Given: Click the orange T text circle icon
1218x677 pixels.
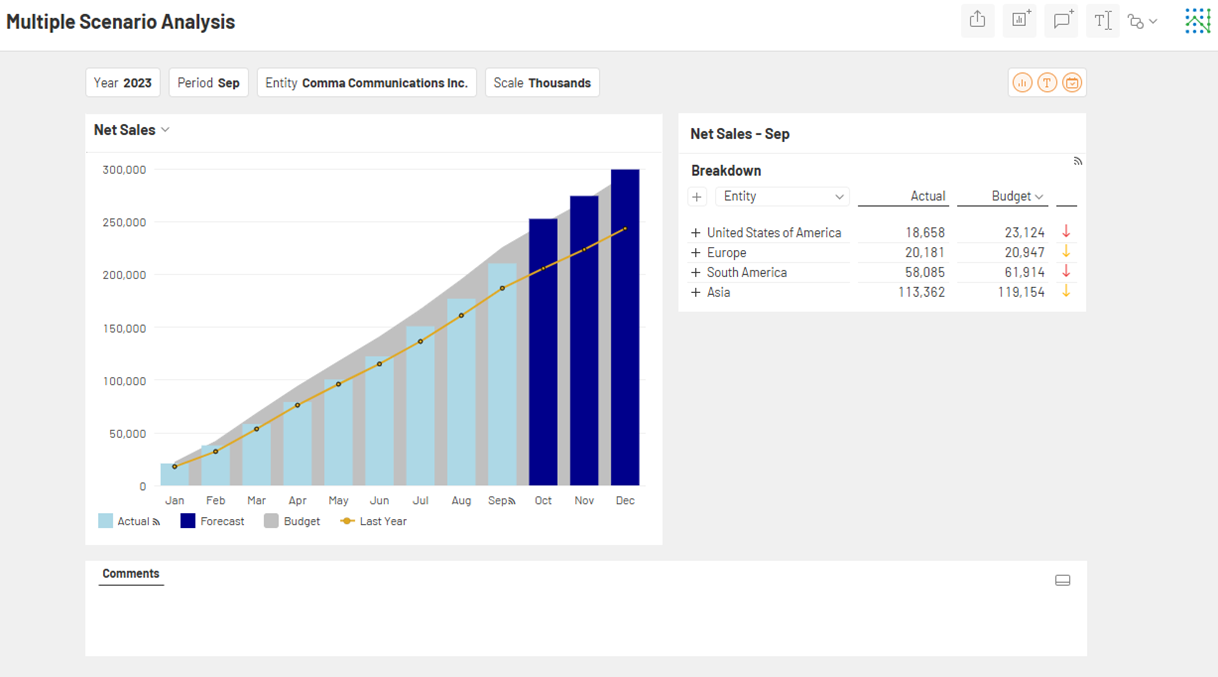Looking at the screenshot, I should click(1047, 83).
